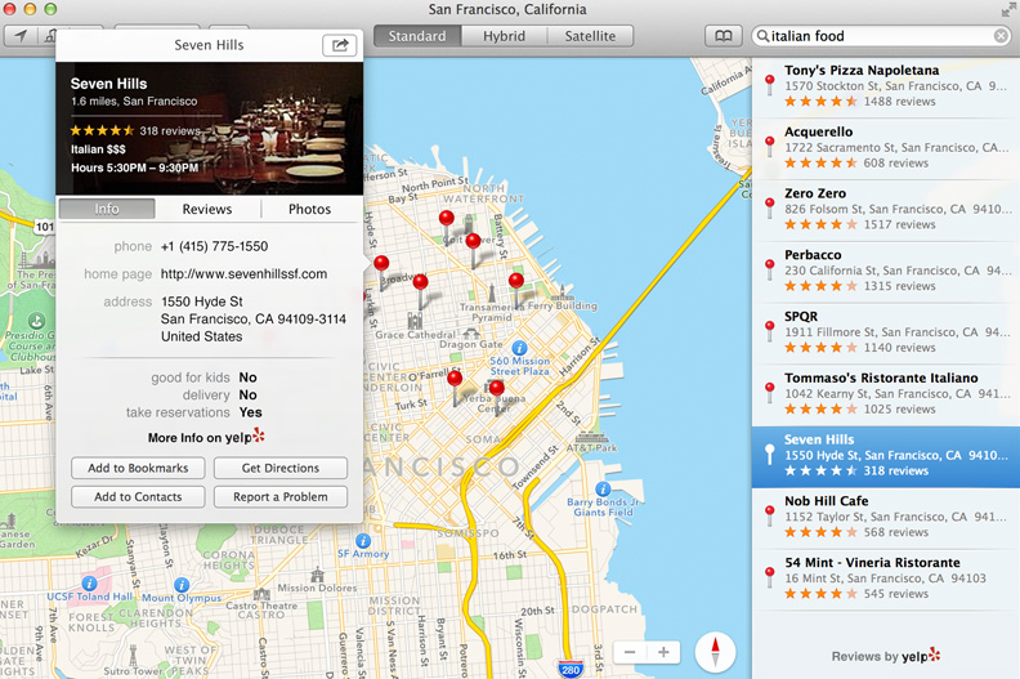Select the Info tab
The image size is (1020, 679).
click(107, 209)
